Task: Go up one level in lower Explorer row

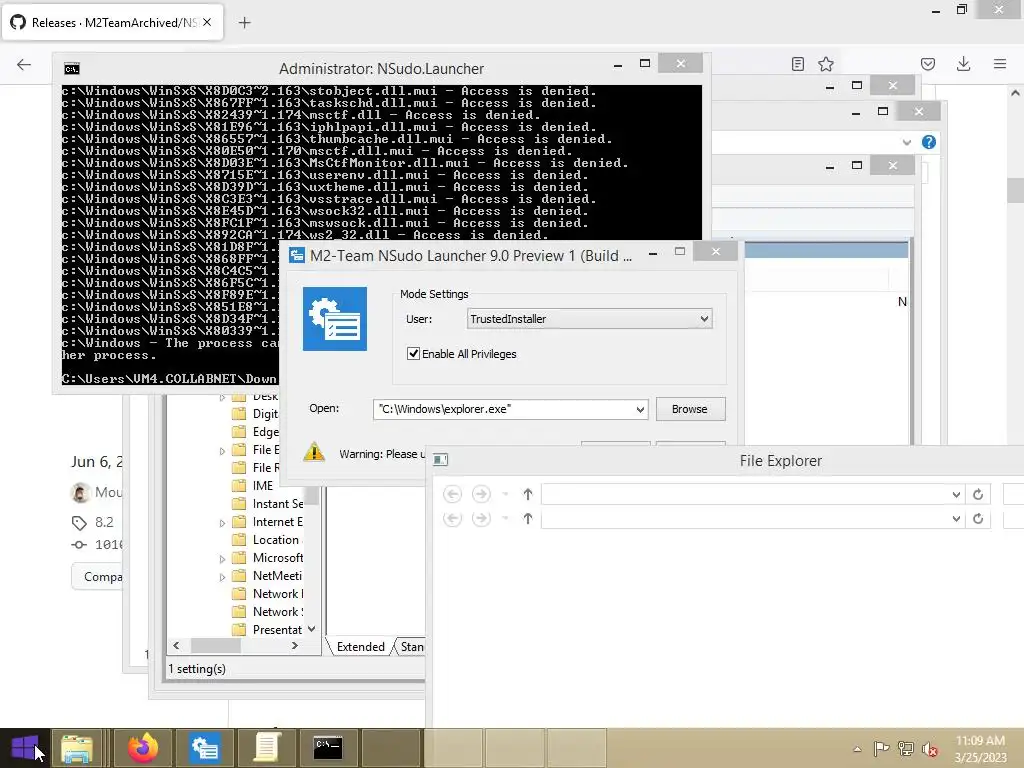Action: click(528, 519)
